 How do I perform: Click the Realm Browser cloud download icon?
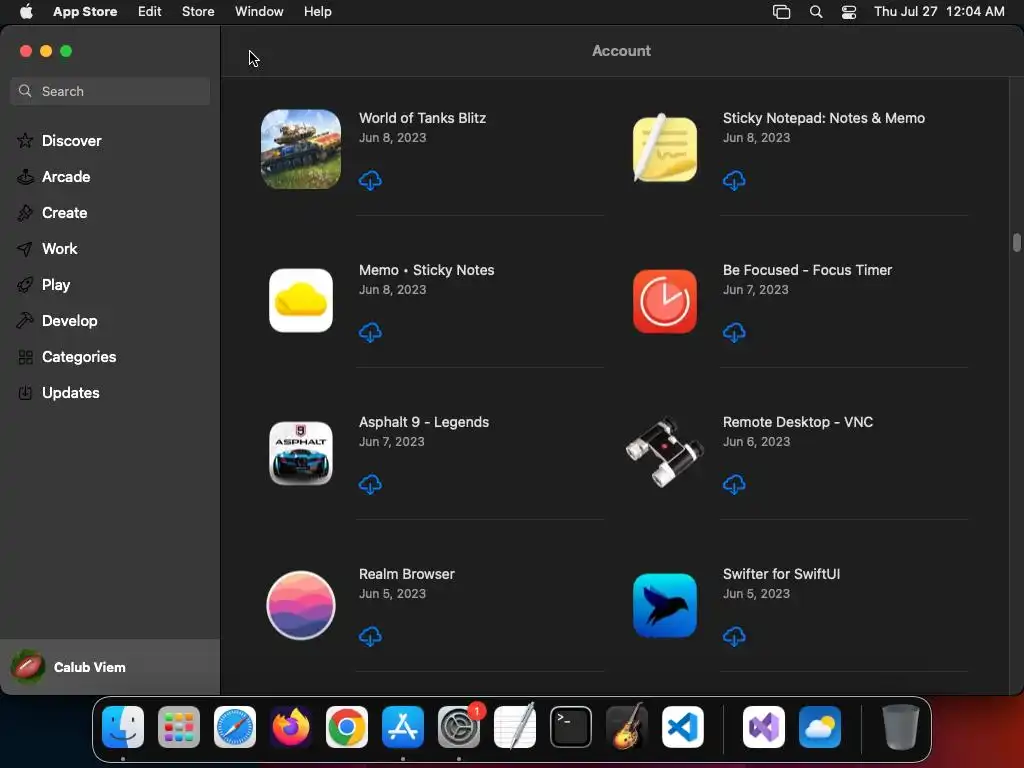pos(370,637)
